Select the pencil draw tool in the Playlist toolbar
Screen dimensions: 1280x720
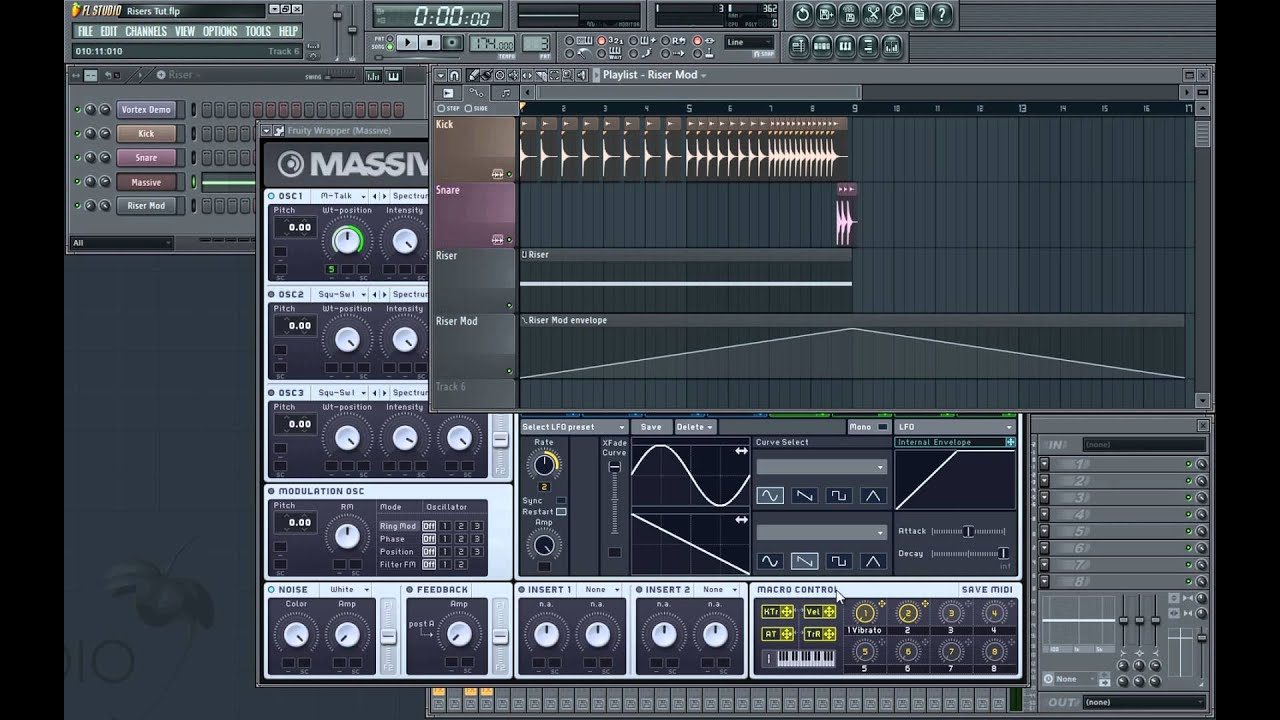474,75
